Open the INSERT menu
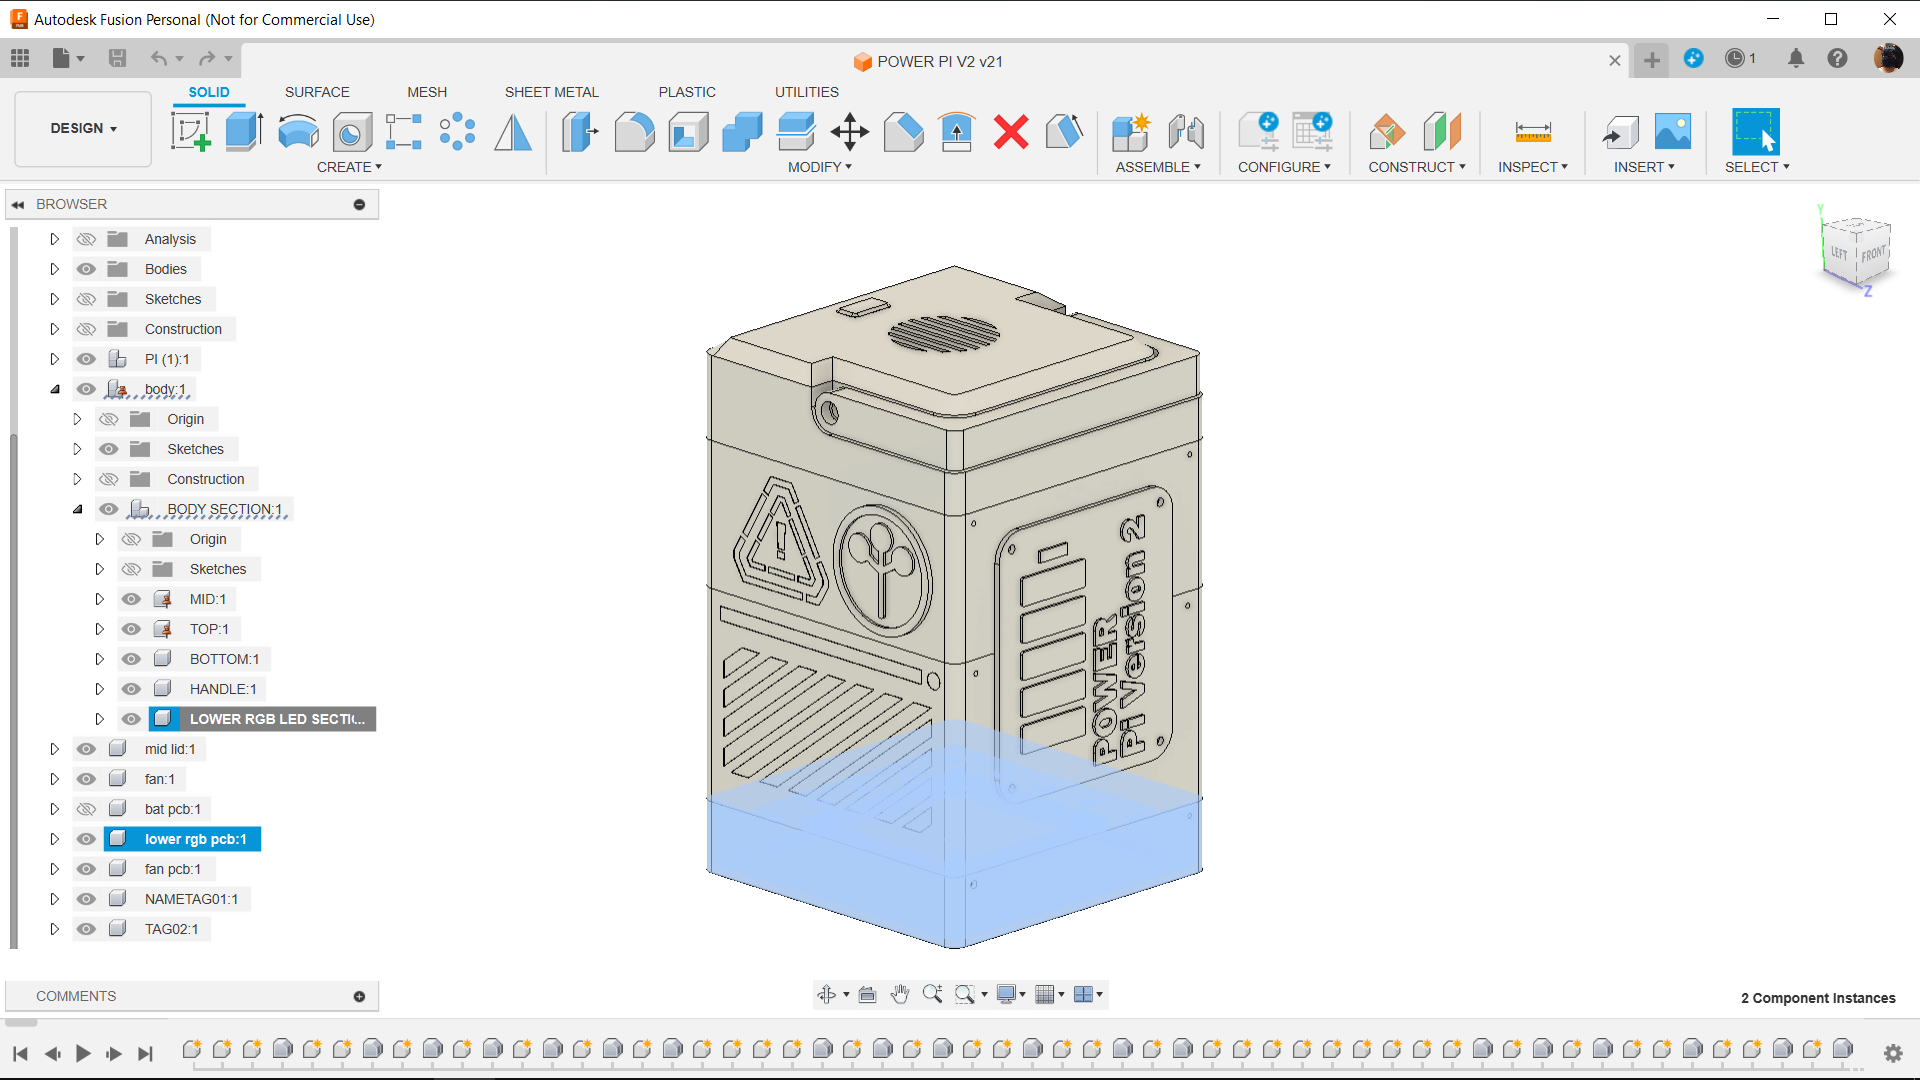Screen dimensions: 1920x1080 click(x=1644, y=167)
